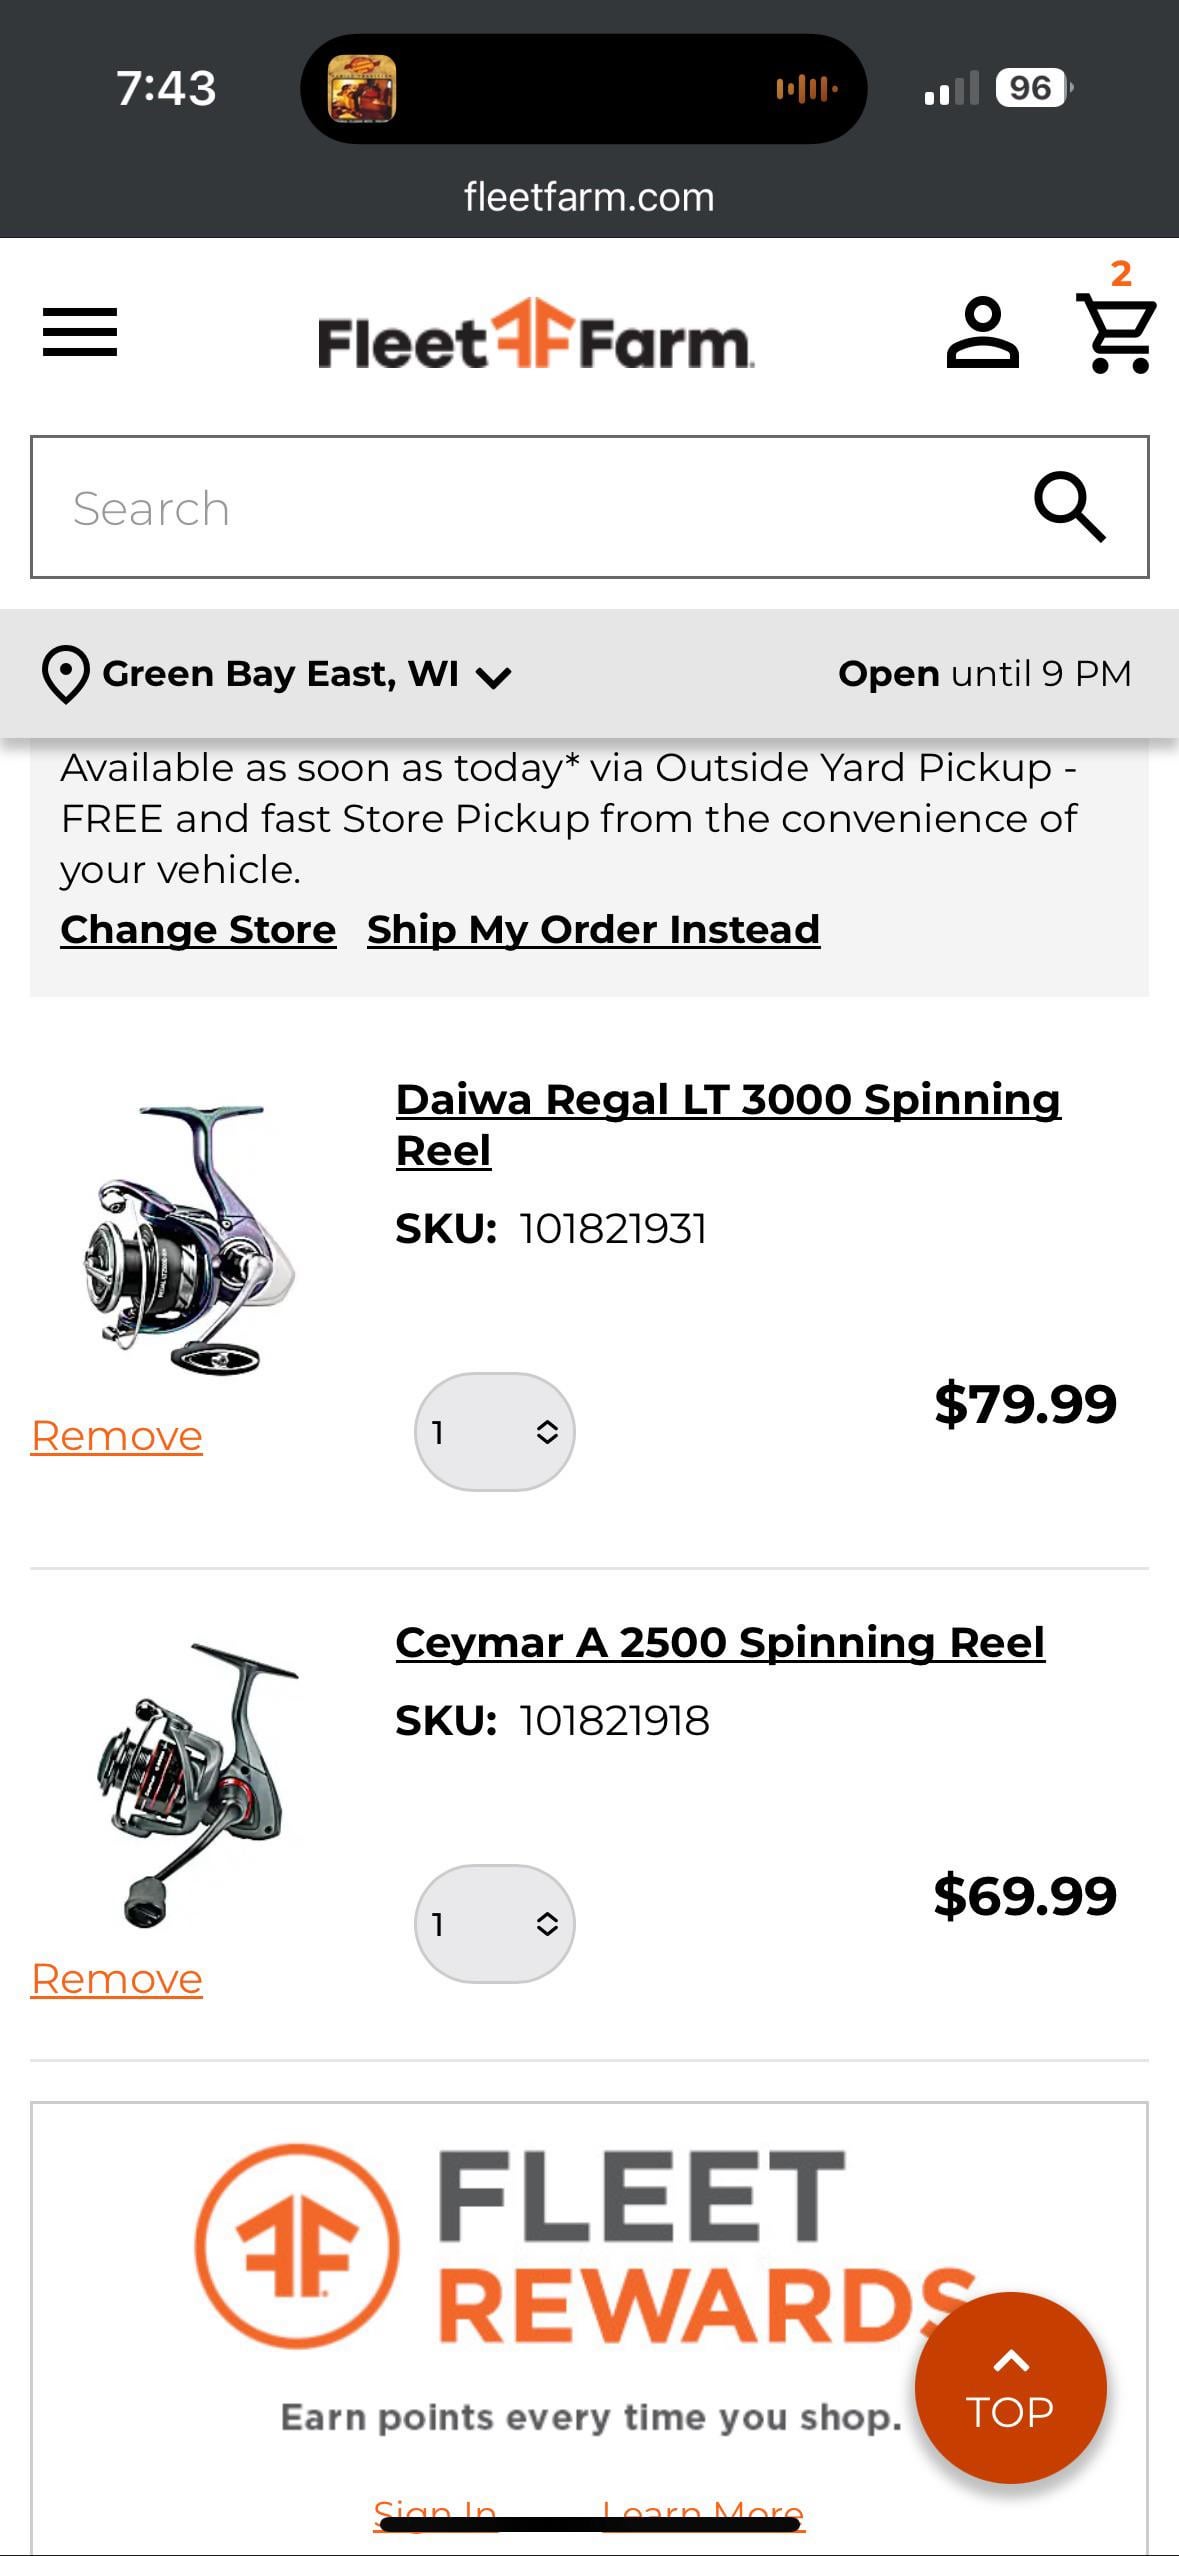Tap the now-playing album art in status bar
The height and width of the screenshot is (2556, 1179).
click(x=362, y=89)
